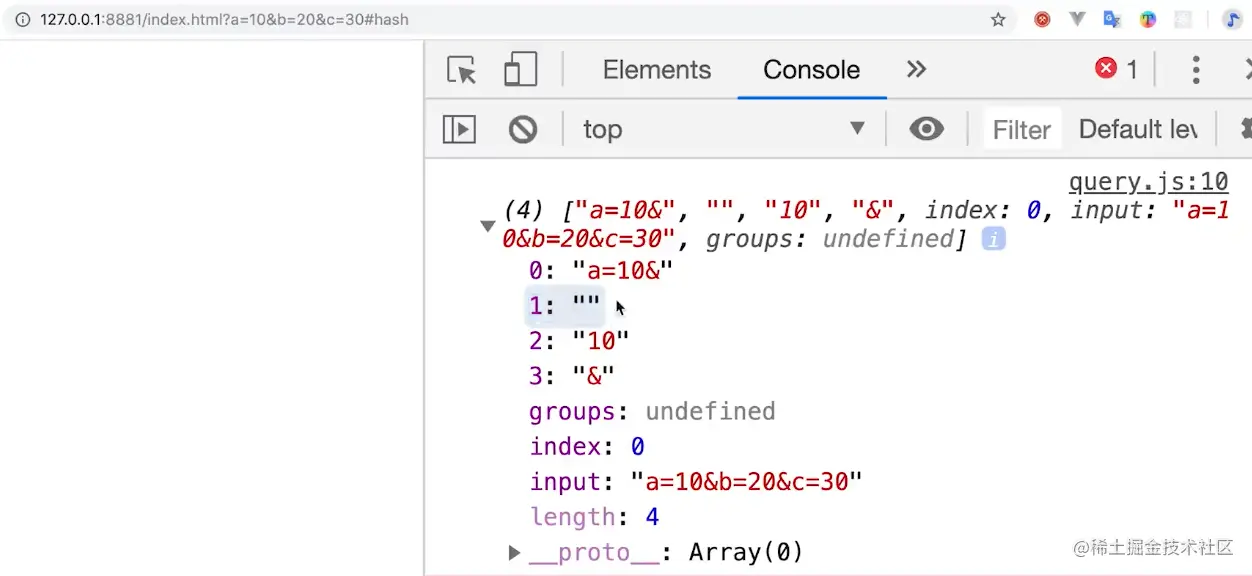The width and height of the screenshot is (1252, 576).
Task: Select the 1: "" array entry
Action: tap(565, 305)
